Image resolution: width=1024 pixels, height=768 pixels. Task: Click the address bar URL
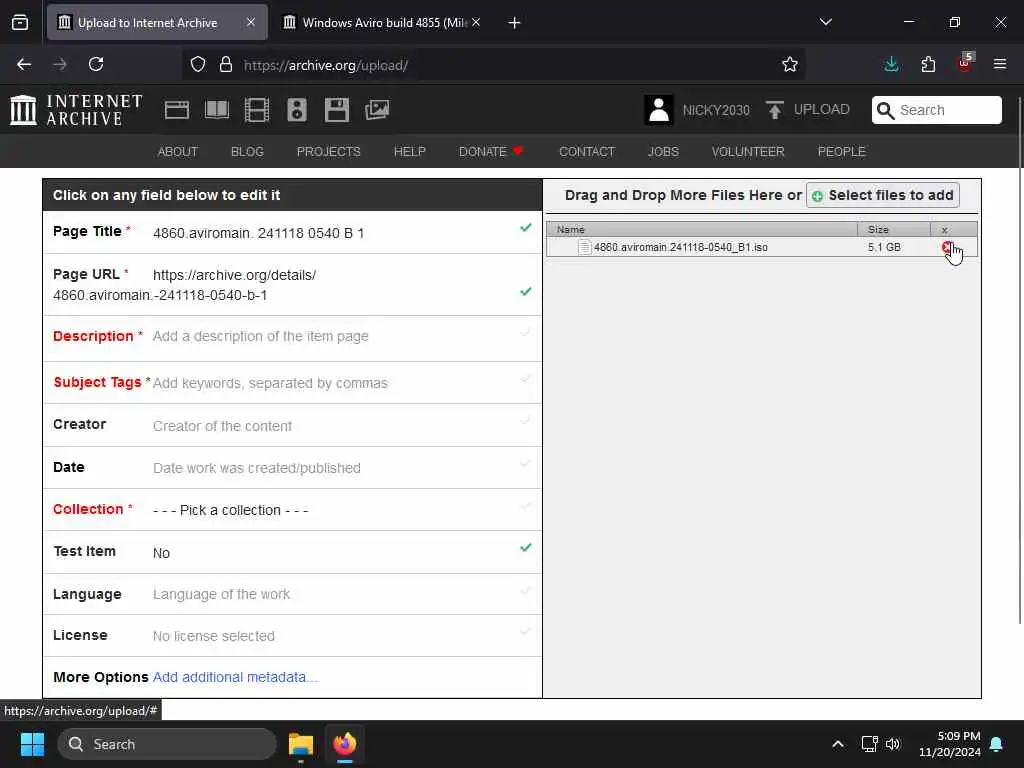coord(496,65)
